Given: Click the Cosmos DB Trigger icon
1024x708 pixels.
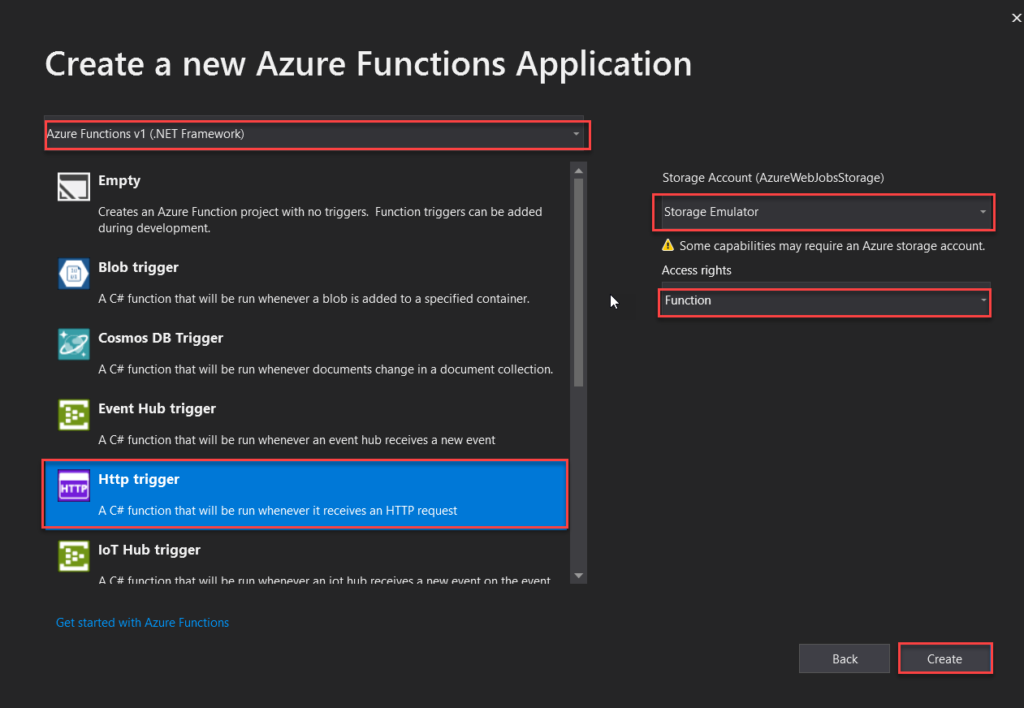Looking at the screenshot, I should click(73, 344).
